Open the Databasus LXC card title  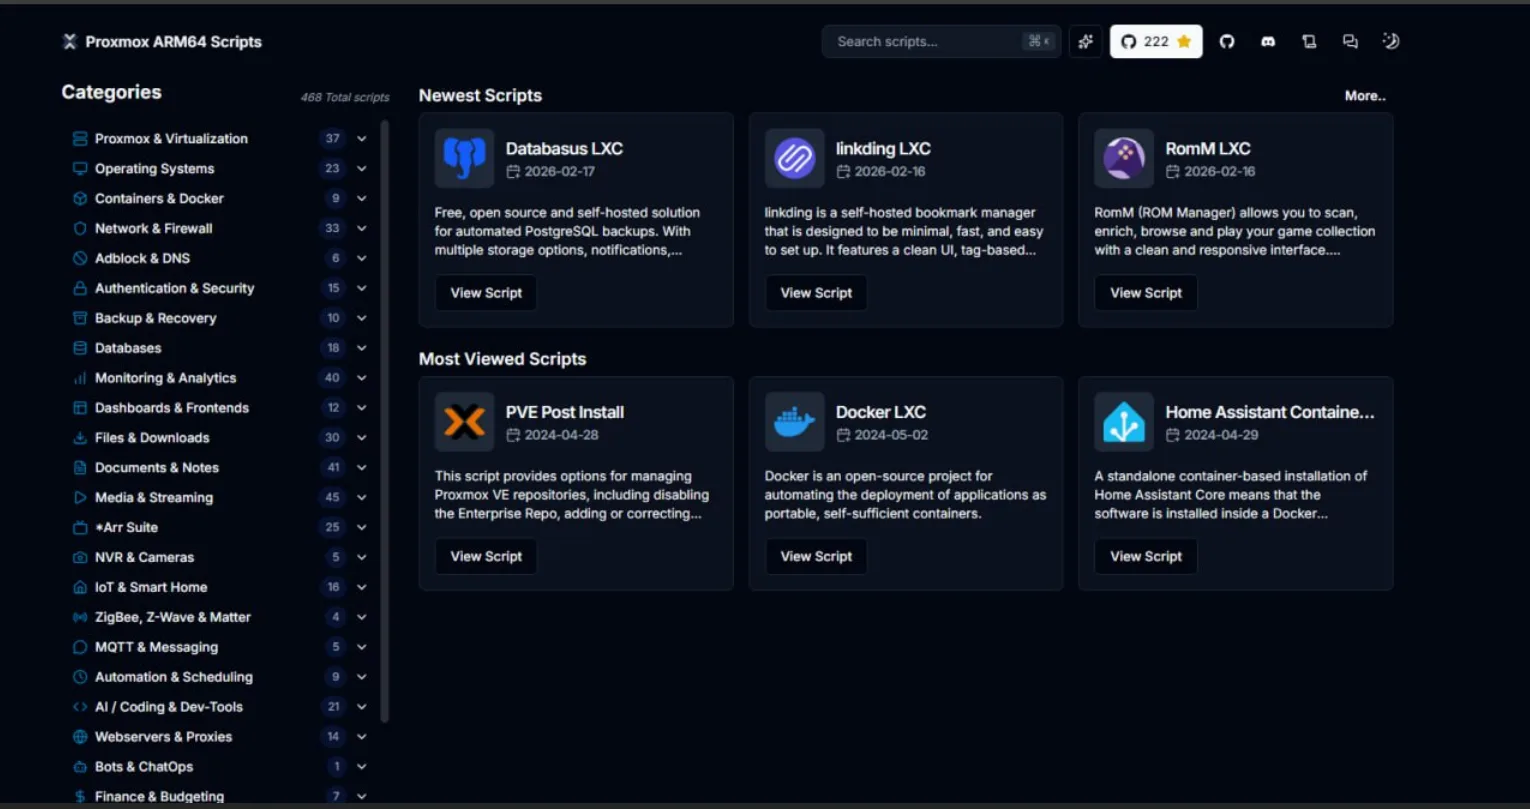[x=564, y=148]
